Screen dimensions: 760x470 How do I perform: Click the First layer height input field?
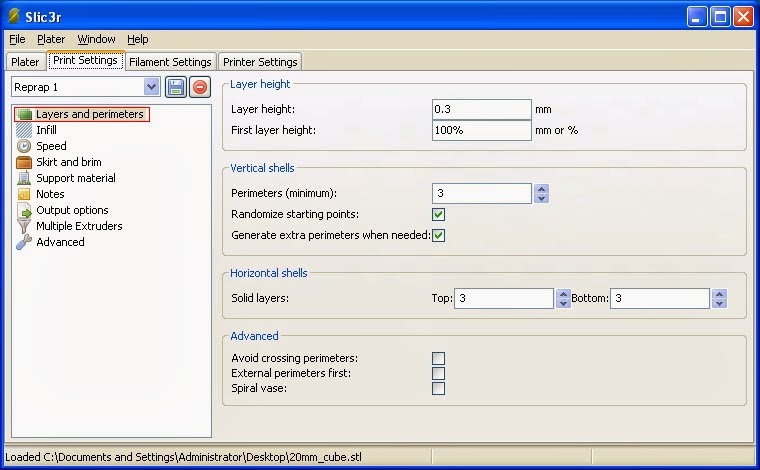482,130
